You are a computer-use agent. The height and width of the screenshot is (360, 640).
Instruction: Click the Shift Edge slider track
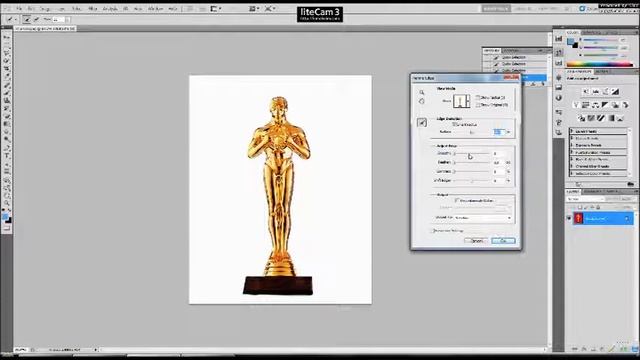472,180
